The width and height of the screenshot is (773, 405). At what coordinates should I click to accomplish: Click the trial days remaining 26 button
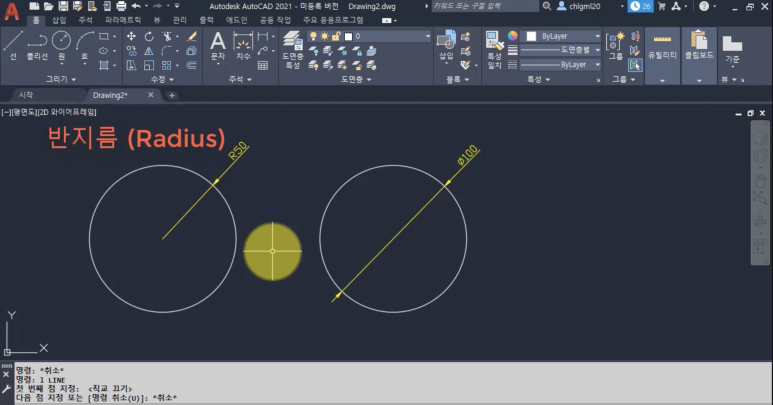pyautogui.click(x=640, y=6)
